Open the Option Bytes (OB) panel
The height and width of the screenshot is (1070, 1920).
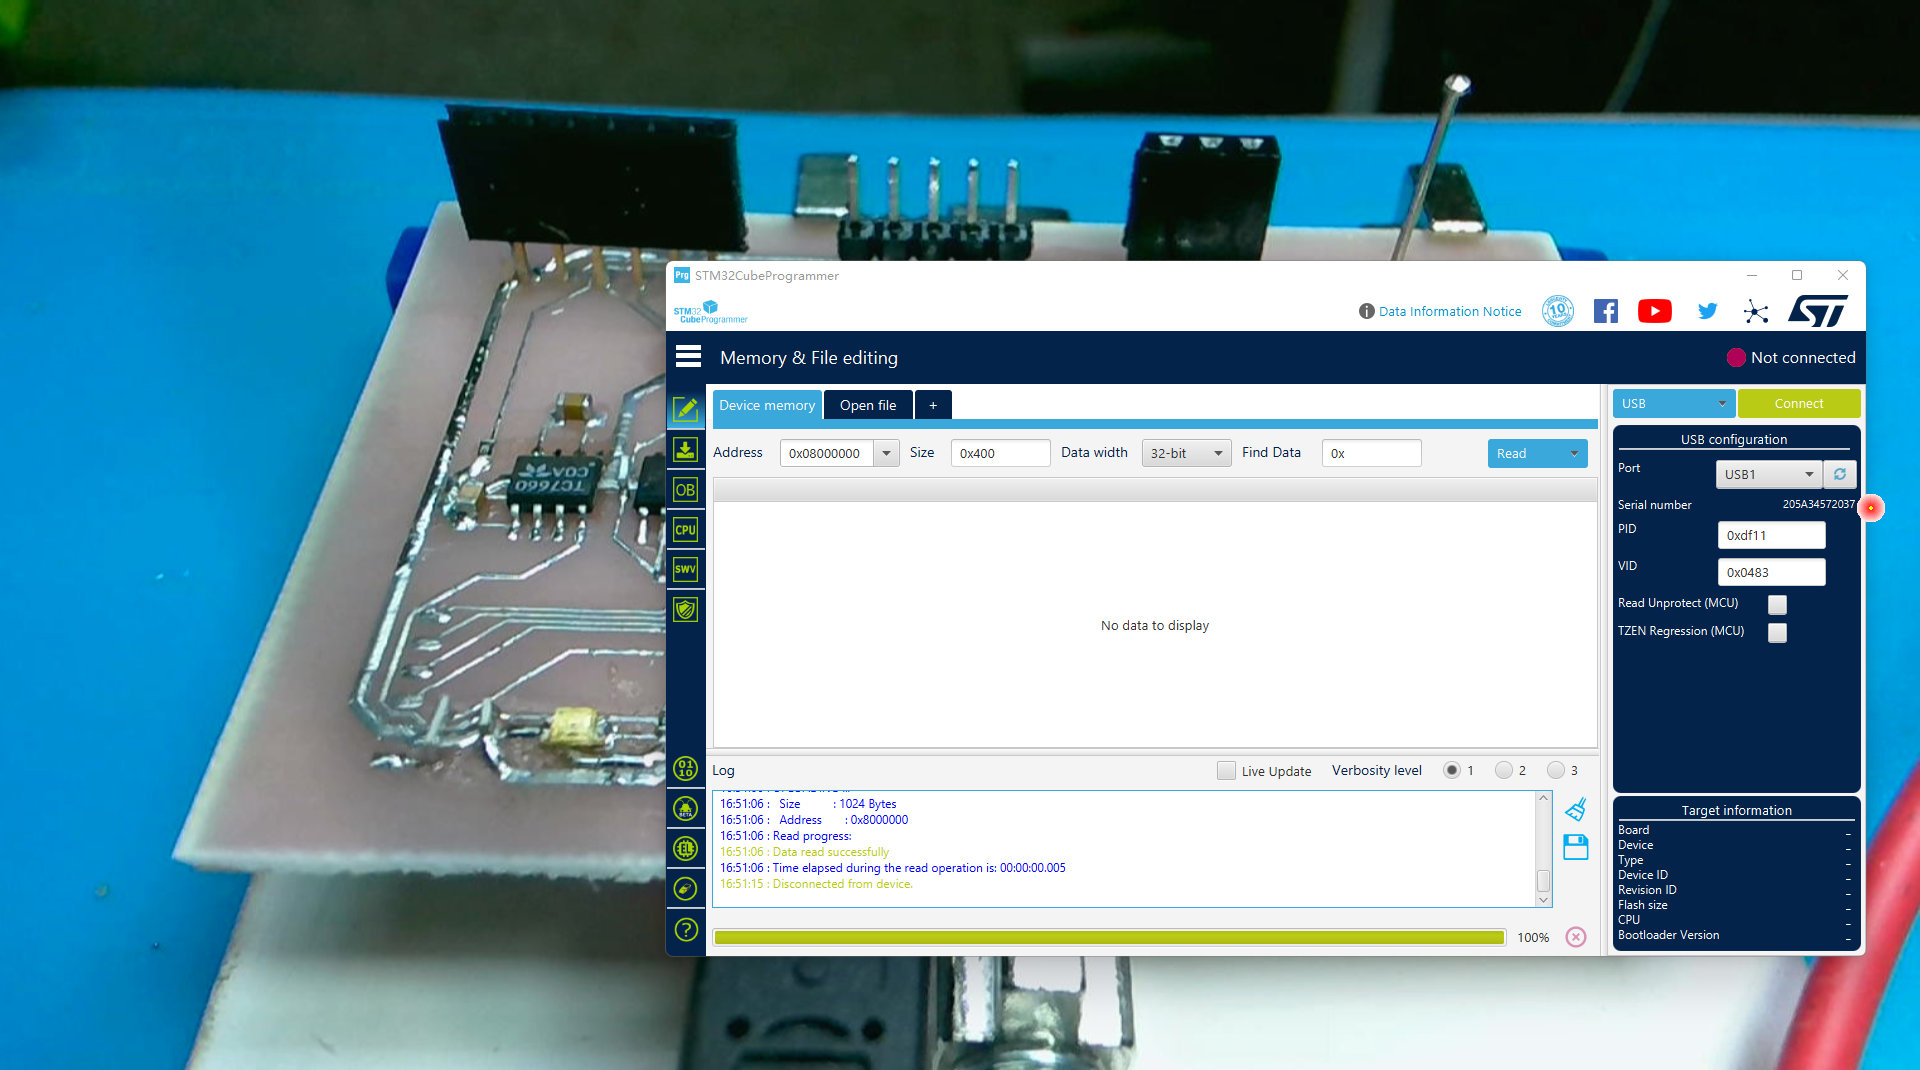pyautogui.click(x=686, y=489)
